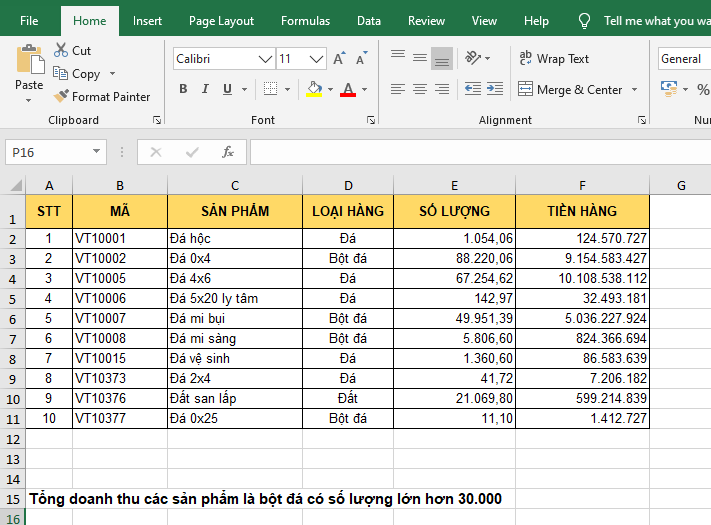Toggle Bold formatting

[x=183, y=89]
